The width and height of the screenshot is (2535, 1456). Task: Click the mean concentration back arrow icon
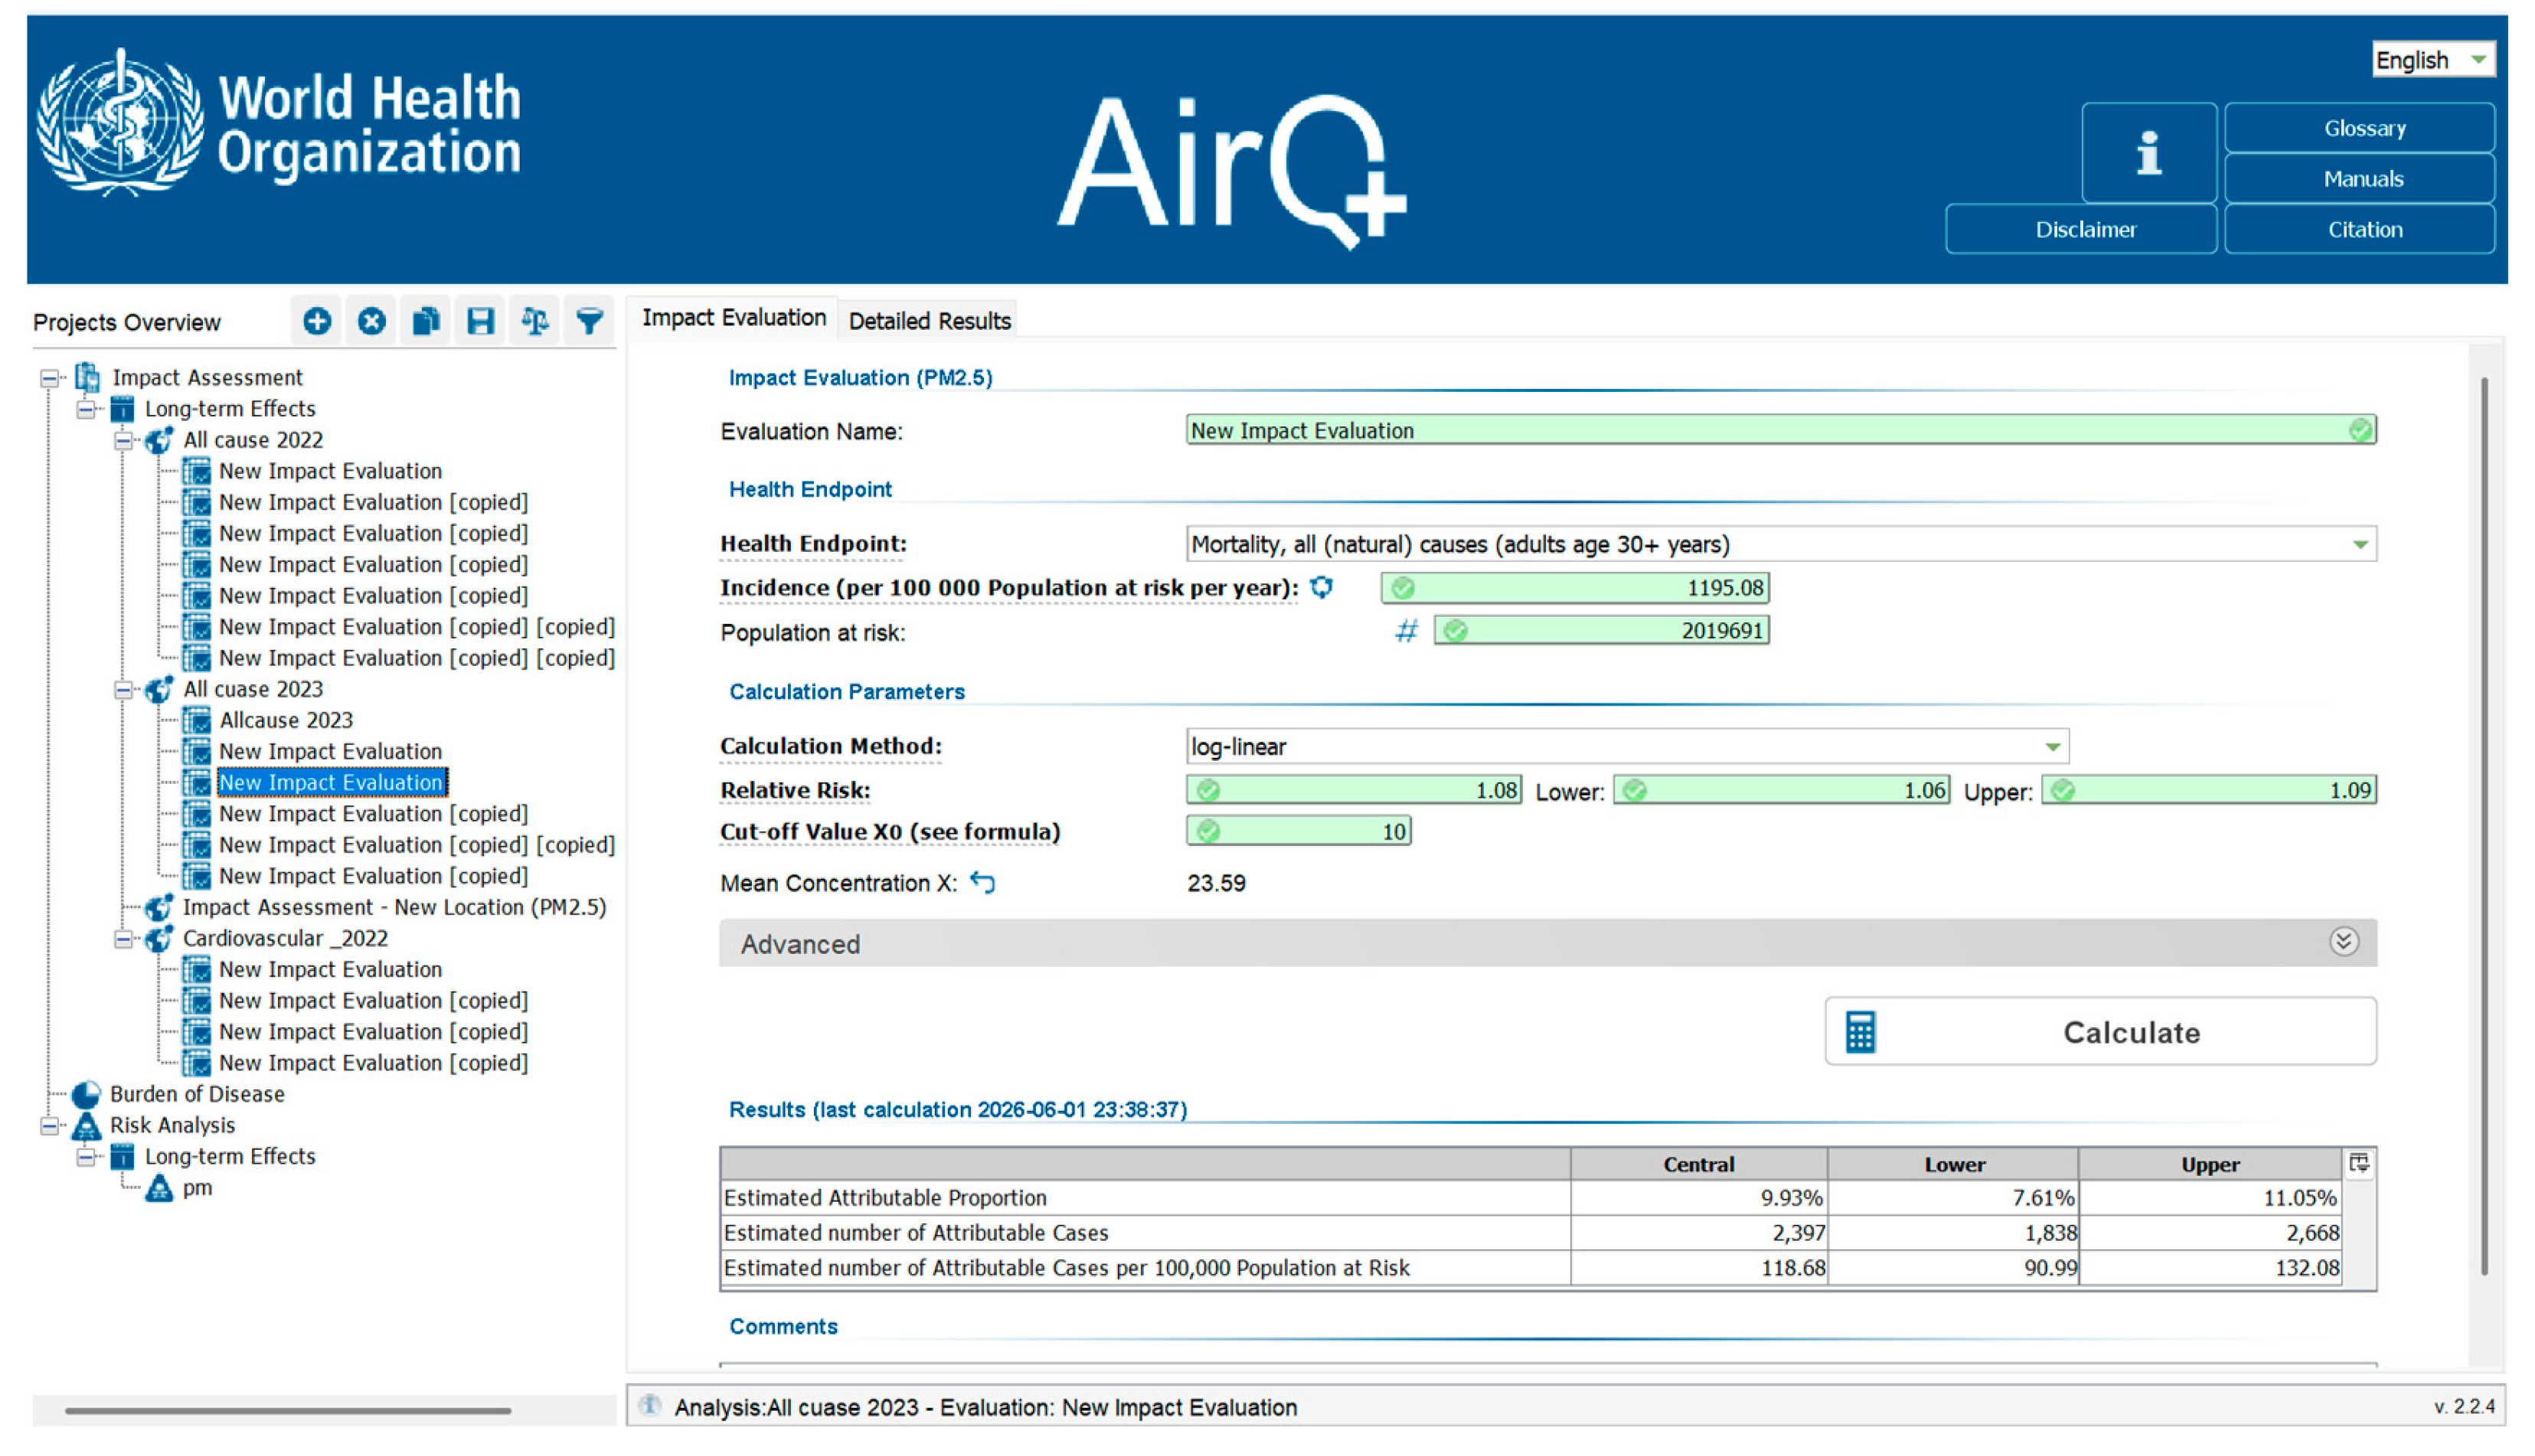click(x=983, y=882)
